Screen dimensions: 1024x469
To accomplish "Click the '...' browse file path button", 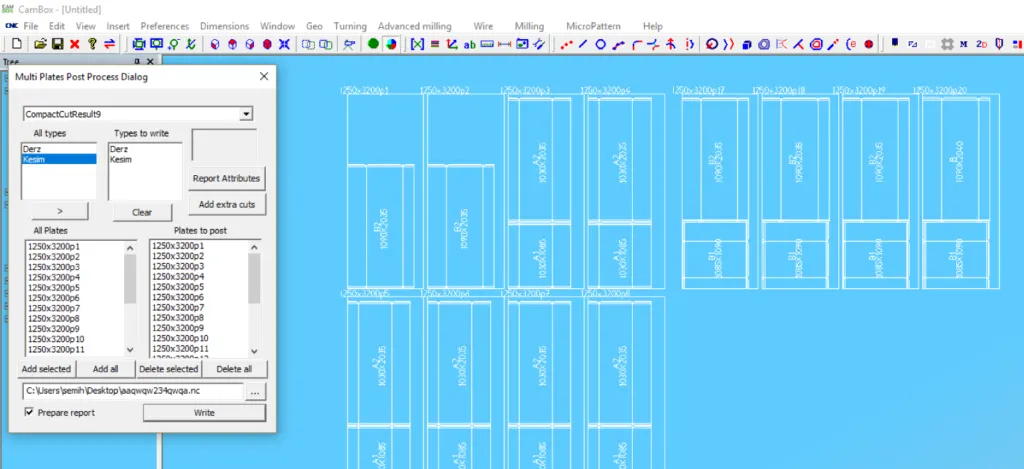I will point(255,392).
